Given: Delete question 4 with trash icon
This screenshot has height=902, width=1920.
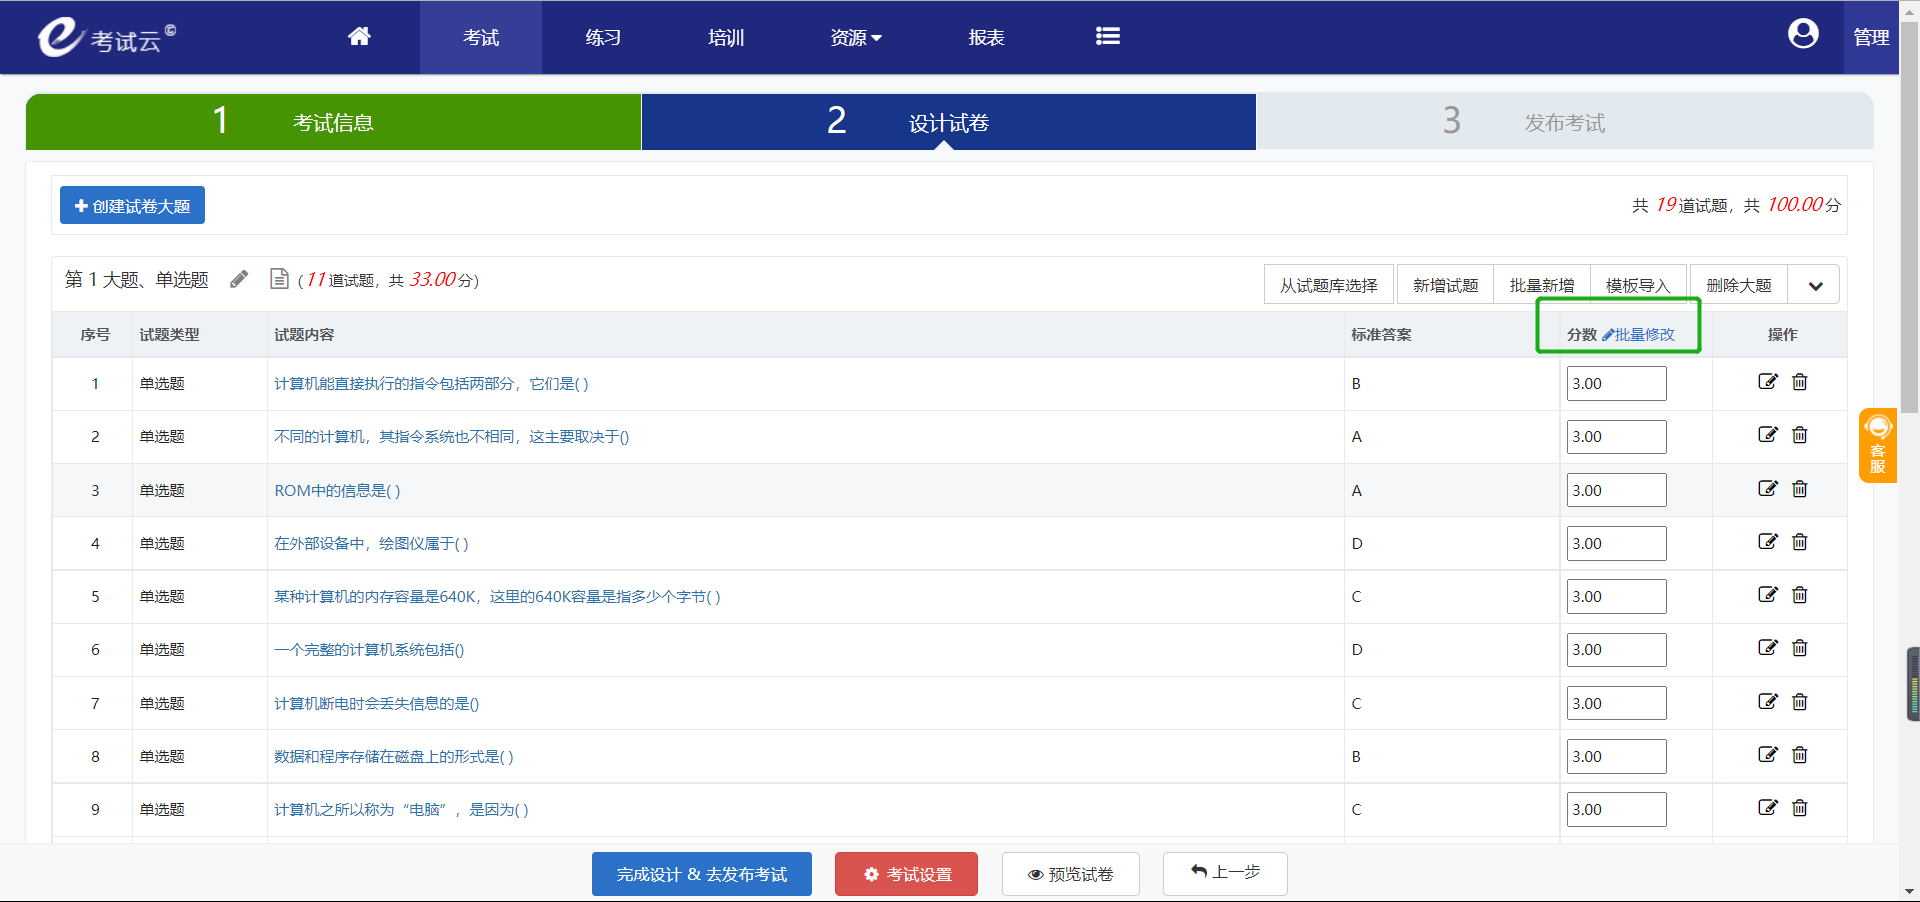Looking at the screenshot, I should [1800, 541].
